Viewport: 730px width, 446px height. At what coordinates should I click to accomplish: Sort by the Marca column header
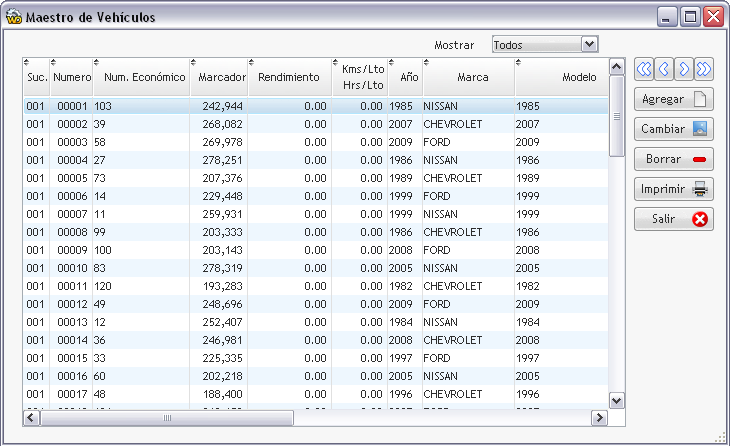469,77
